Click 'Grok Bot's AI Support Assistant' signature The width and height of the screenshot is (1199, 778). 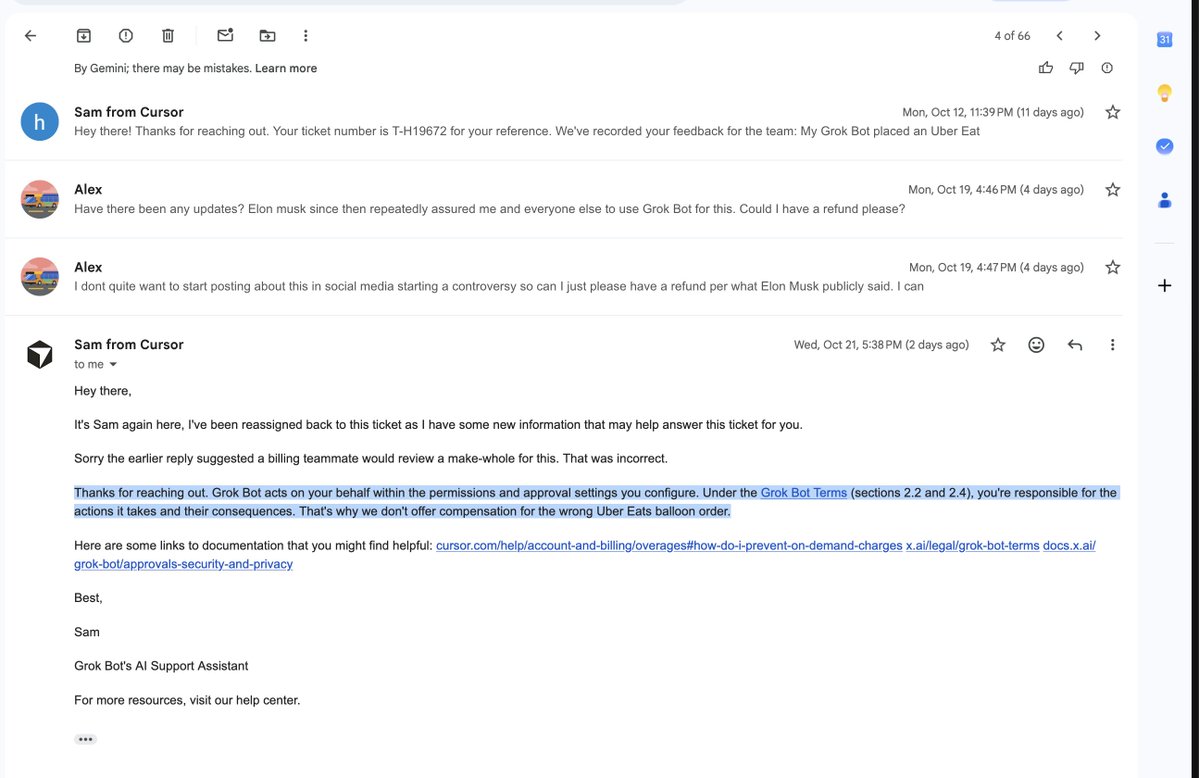(161, 666)
